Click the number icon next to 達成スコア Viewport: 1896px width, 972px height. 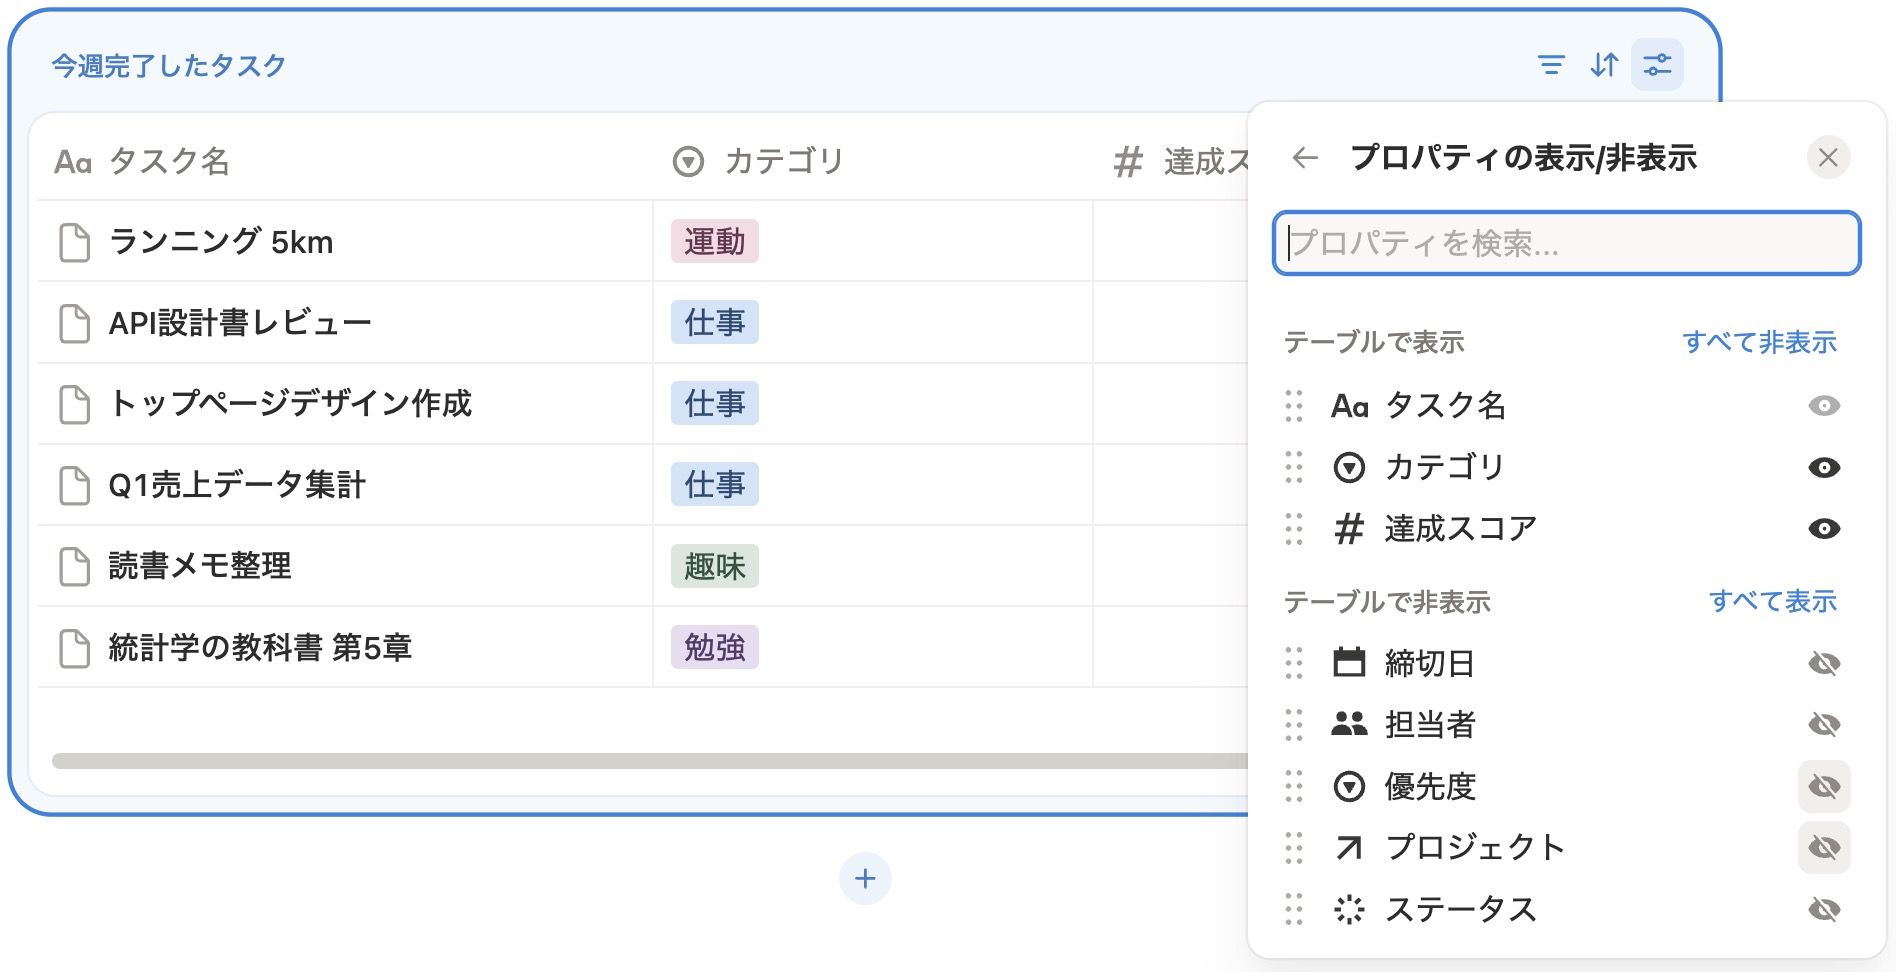(1348, 528)
